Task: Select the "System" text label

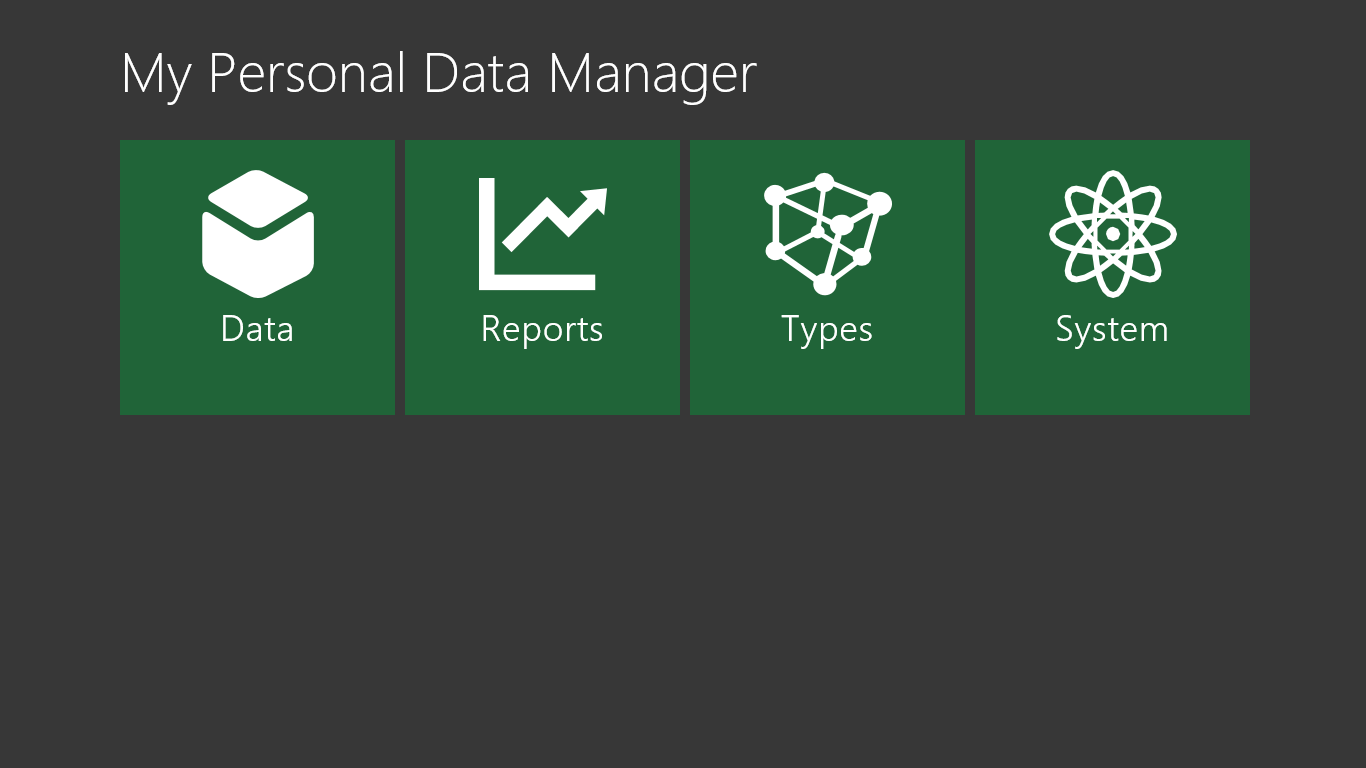Action: 1112,330
